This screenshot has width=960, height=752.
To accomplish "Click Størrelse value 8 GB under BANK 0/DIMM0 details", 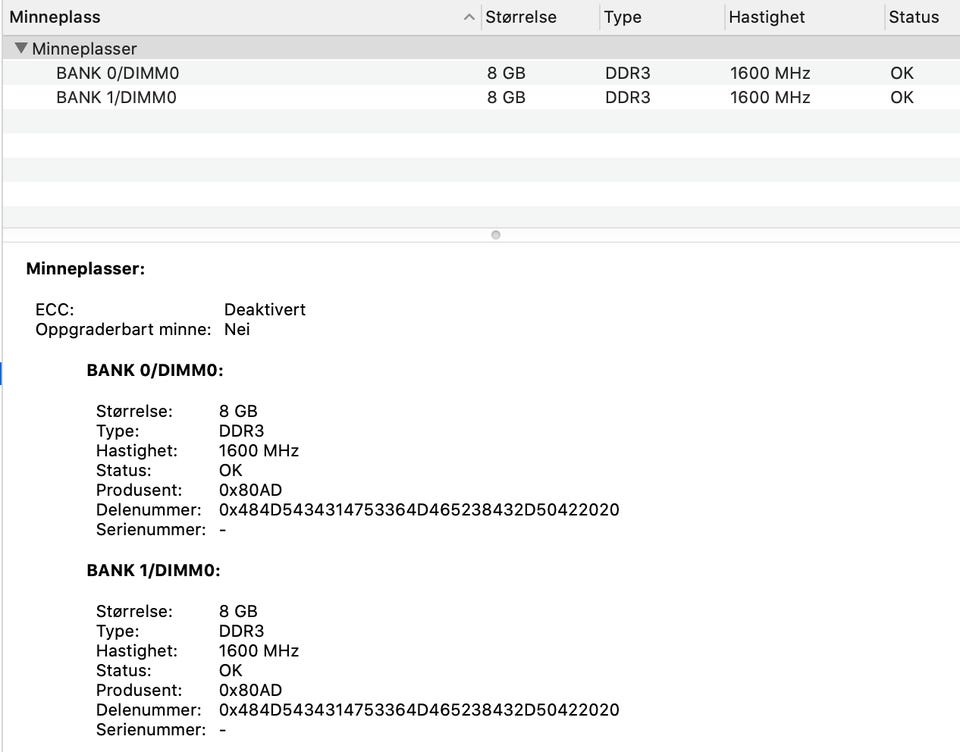I will [x=238, y=411].
